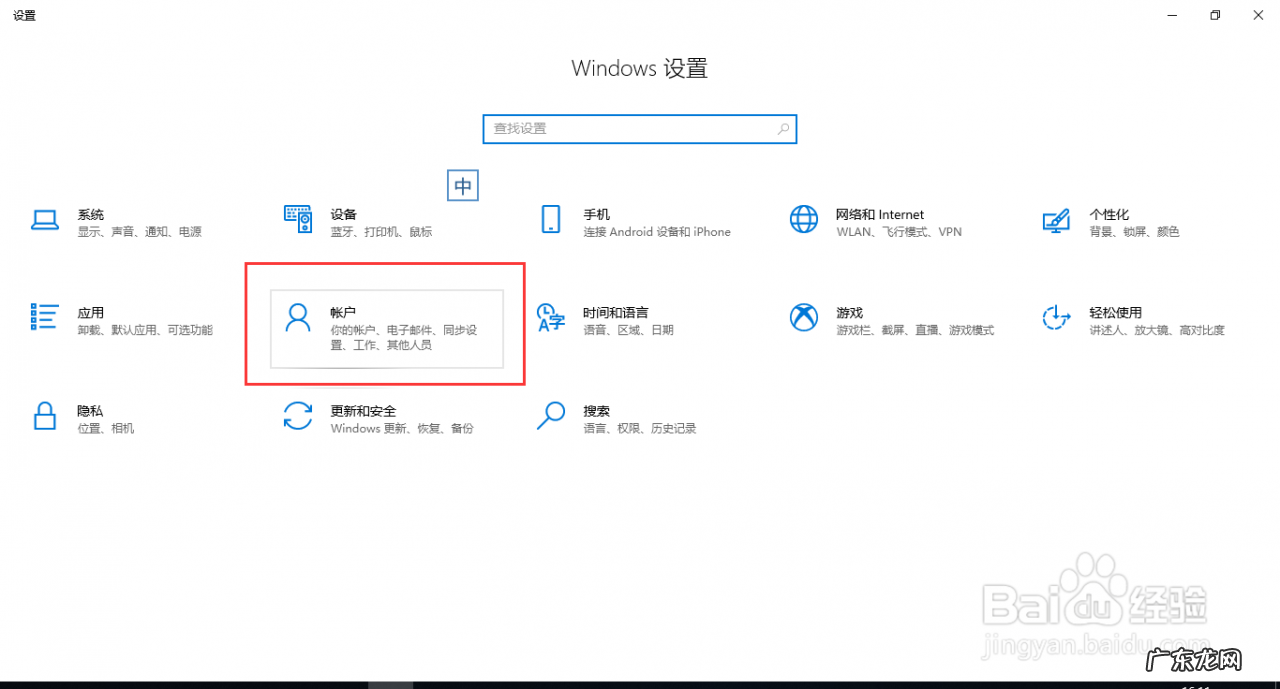Click the 个性化 (Personalization) icon
This screenshot has height=689, width=1280.
pyautogui.click(x=1056, y=220)
